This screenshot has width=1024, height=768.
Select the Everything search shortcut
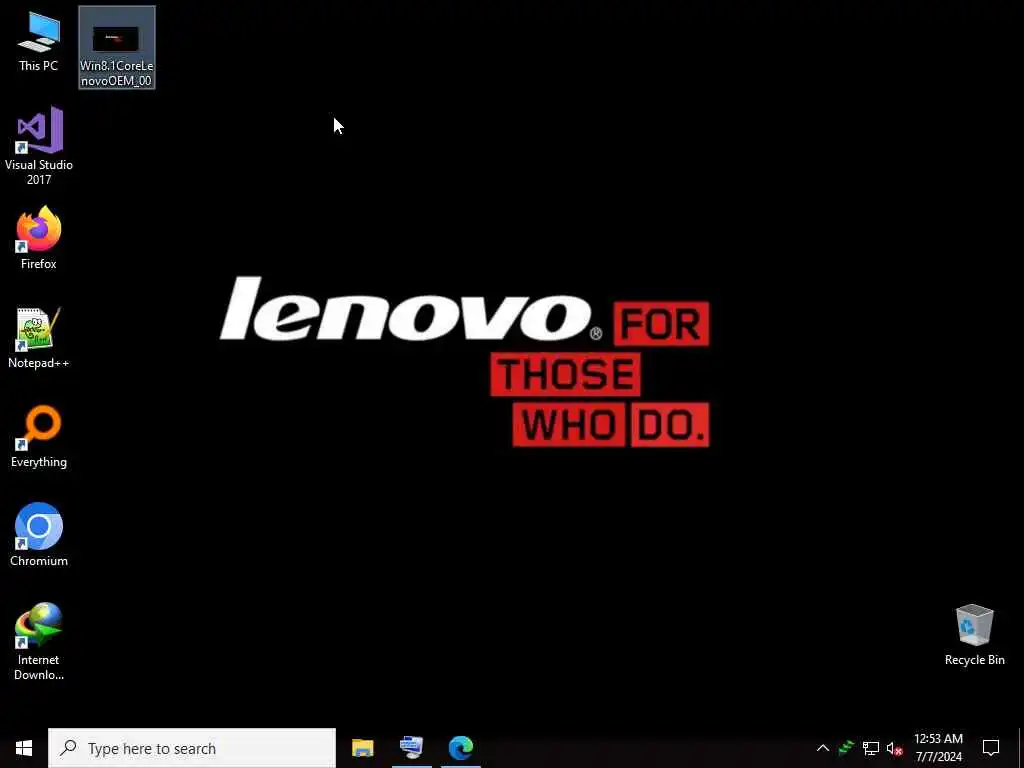39,437
